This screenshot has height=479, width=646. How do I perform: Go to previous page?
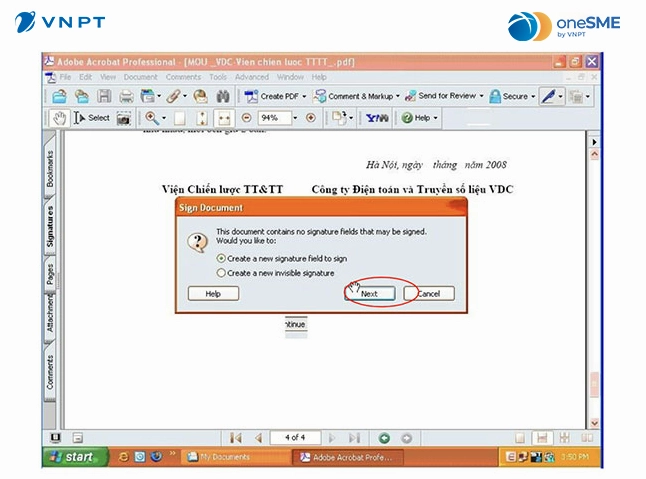(259, 438)
